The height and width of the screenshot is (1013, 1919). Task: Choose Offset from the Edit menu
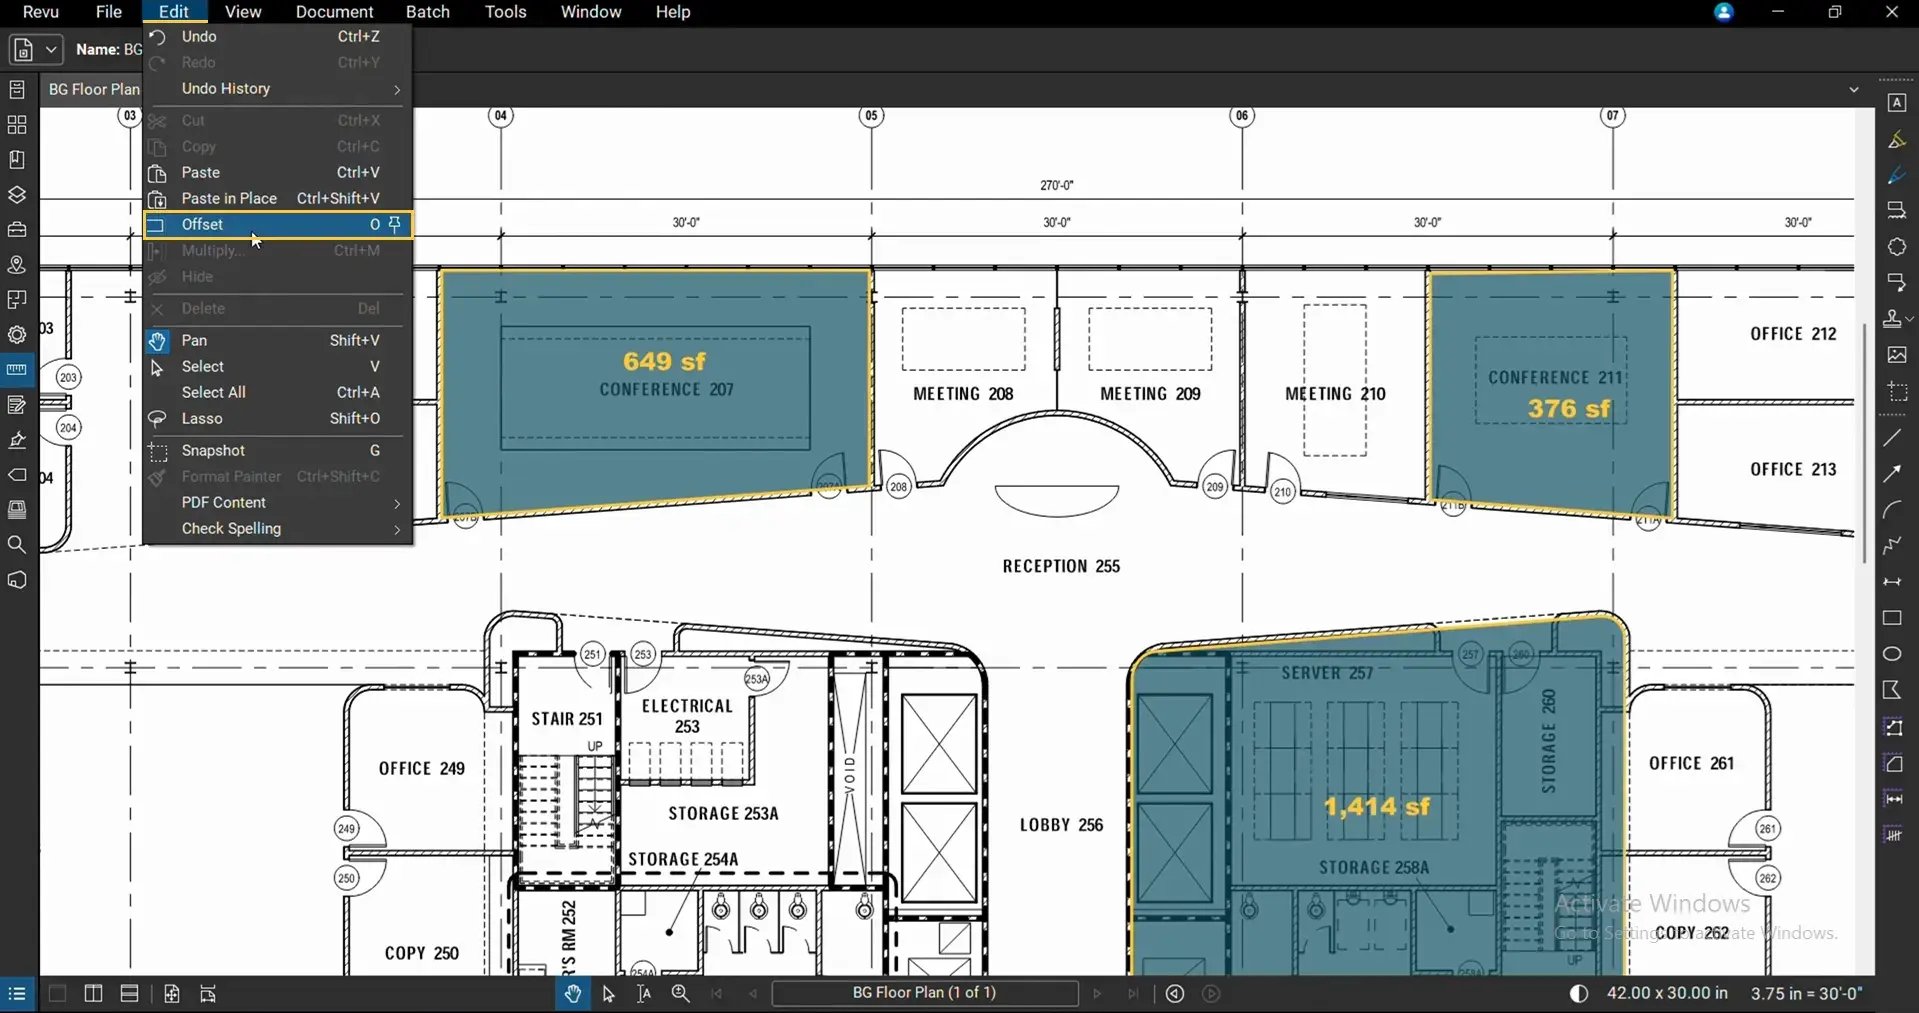(278, 225)
